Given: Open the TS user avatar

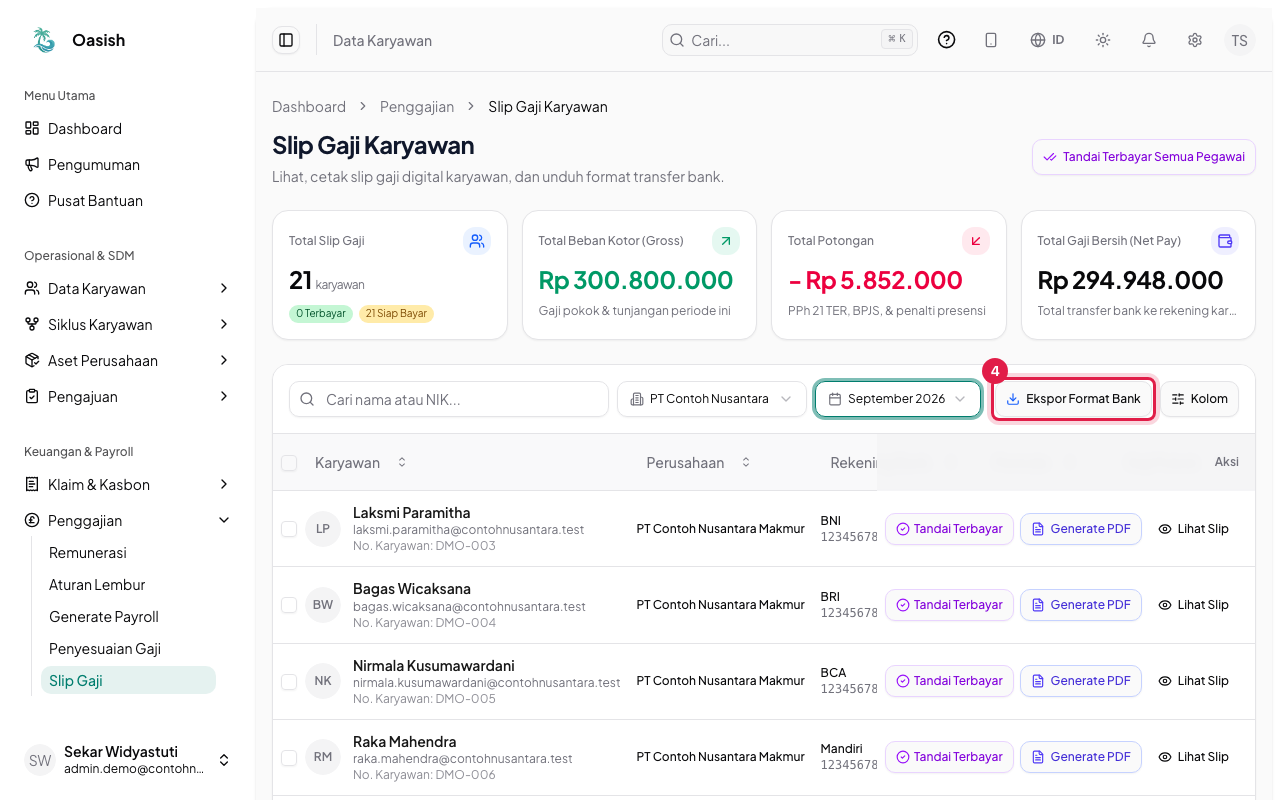Looking at the screenshot, I should tap(1240, 40).
